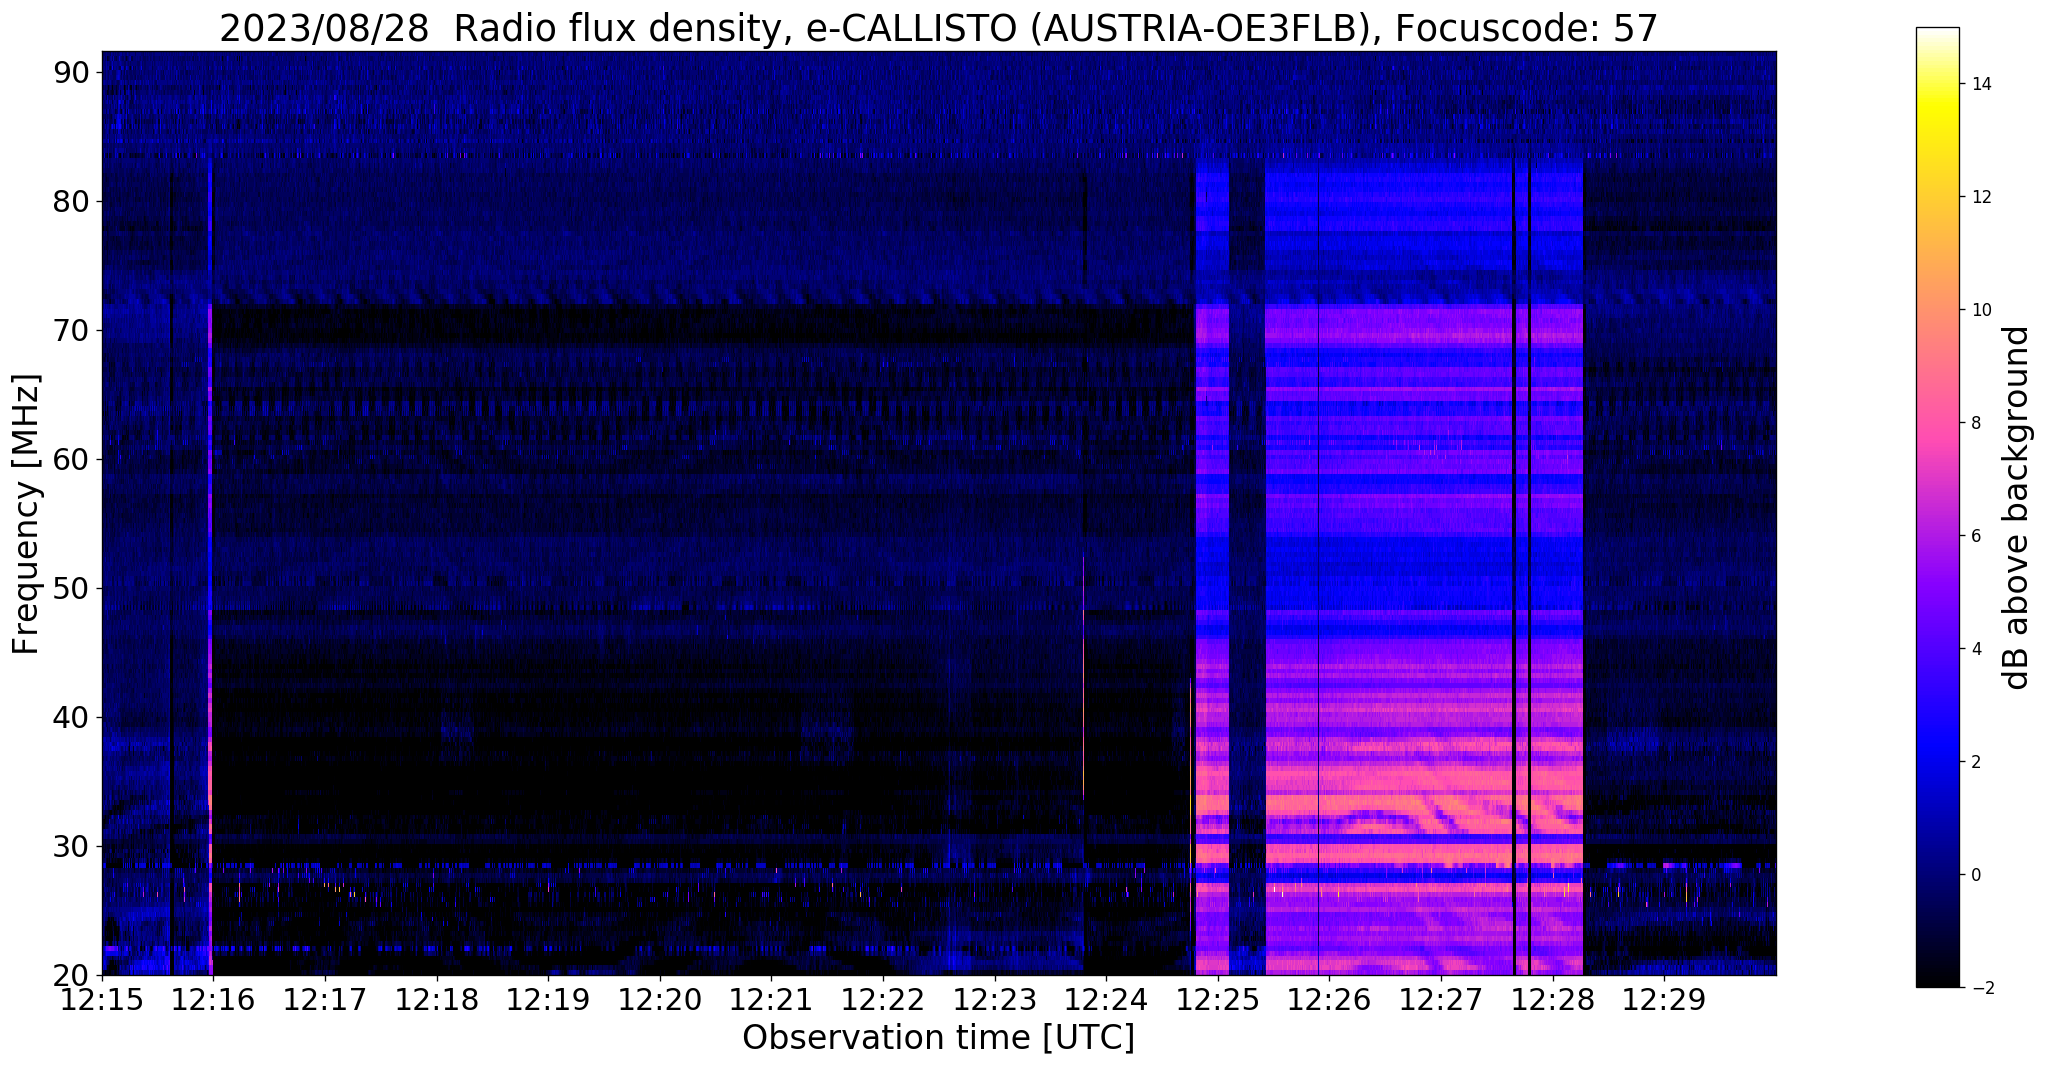The image size is (2047, 1067).
Task: Click the 'dB above background' colorbar label
Action: click(x=2016, y=508)
